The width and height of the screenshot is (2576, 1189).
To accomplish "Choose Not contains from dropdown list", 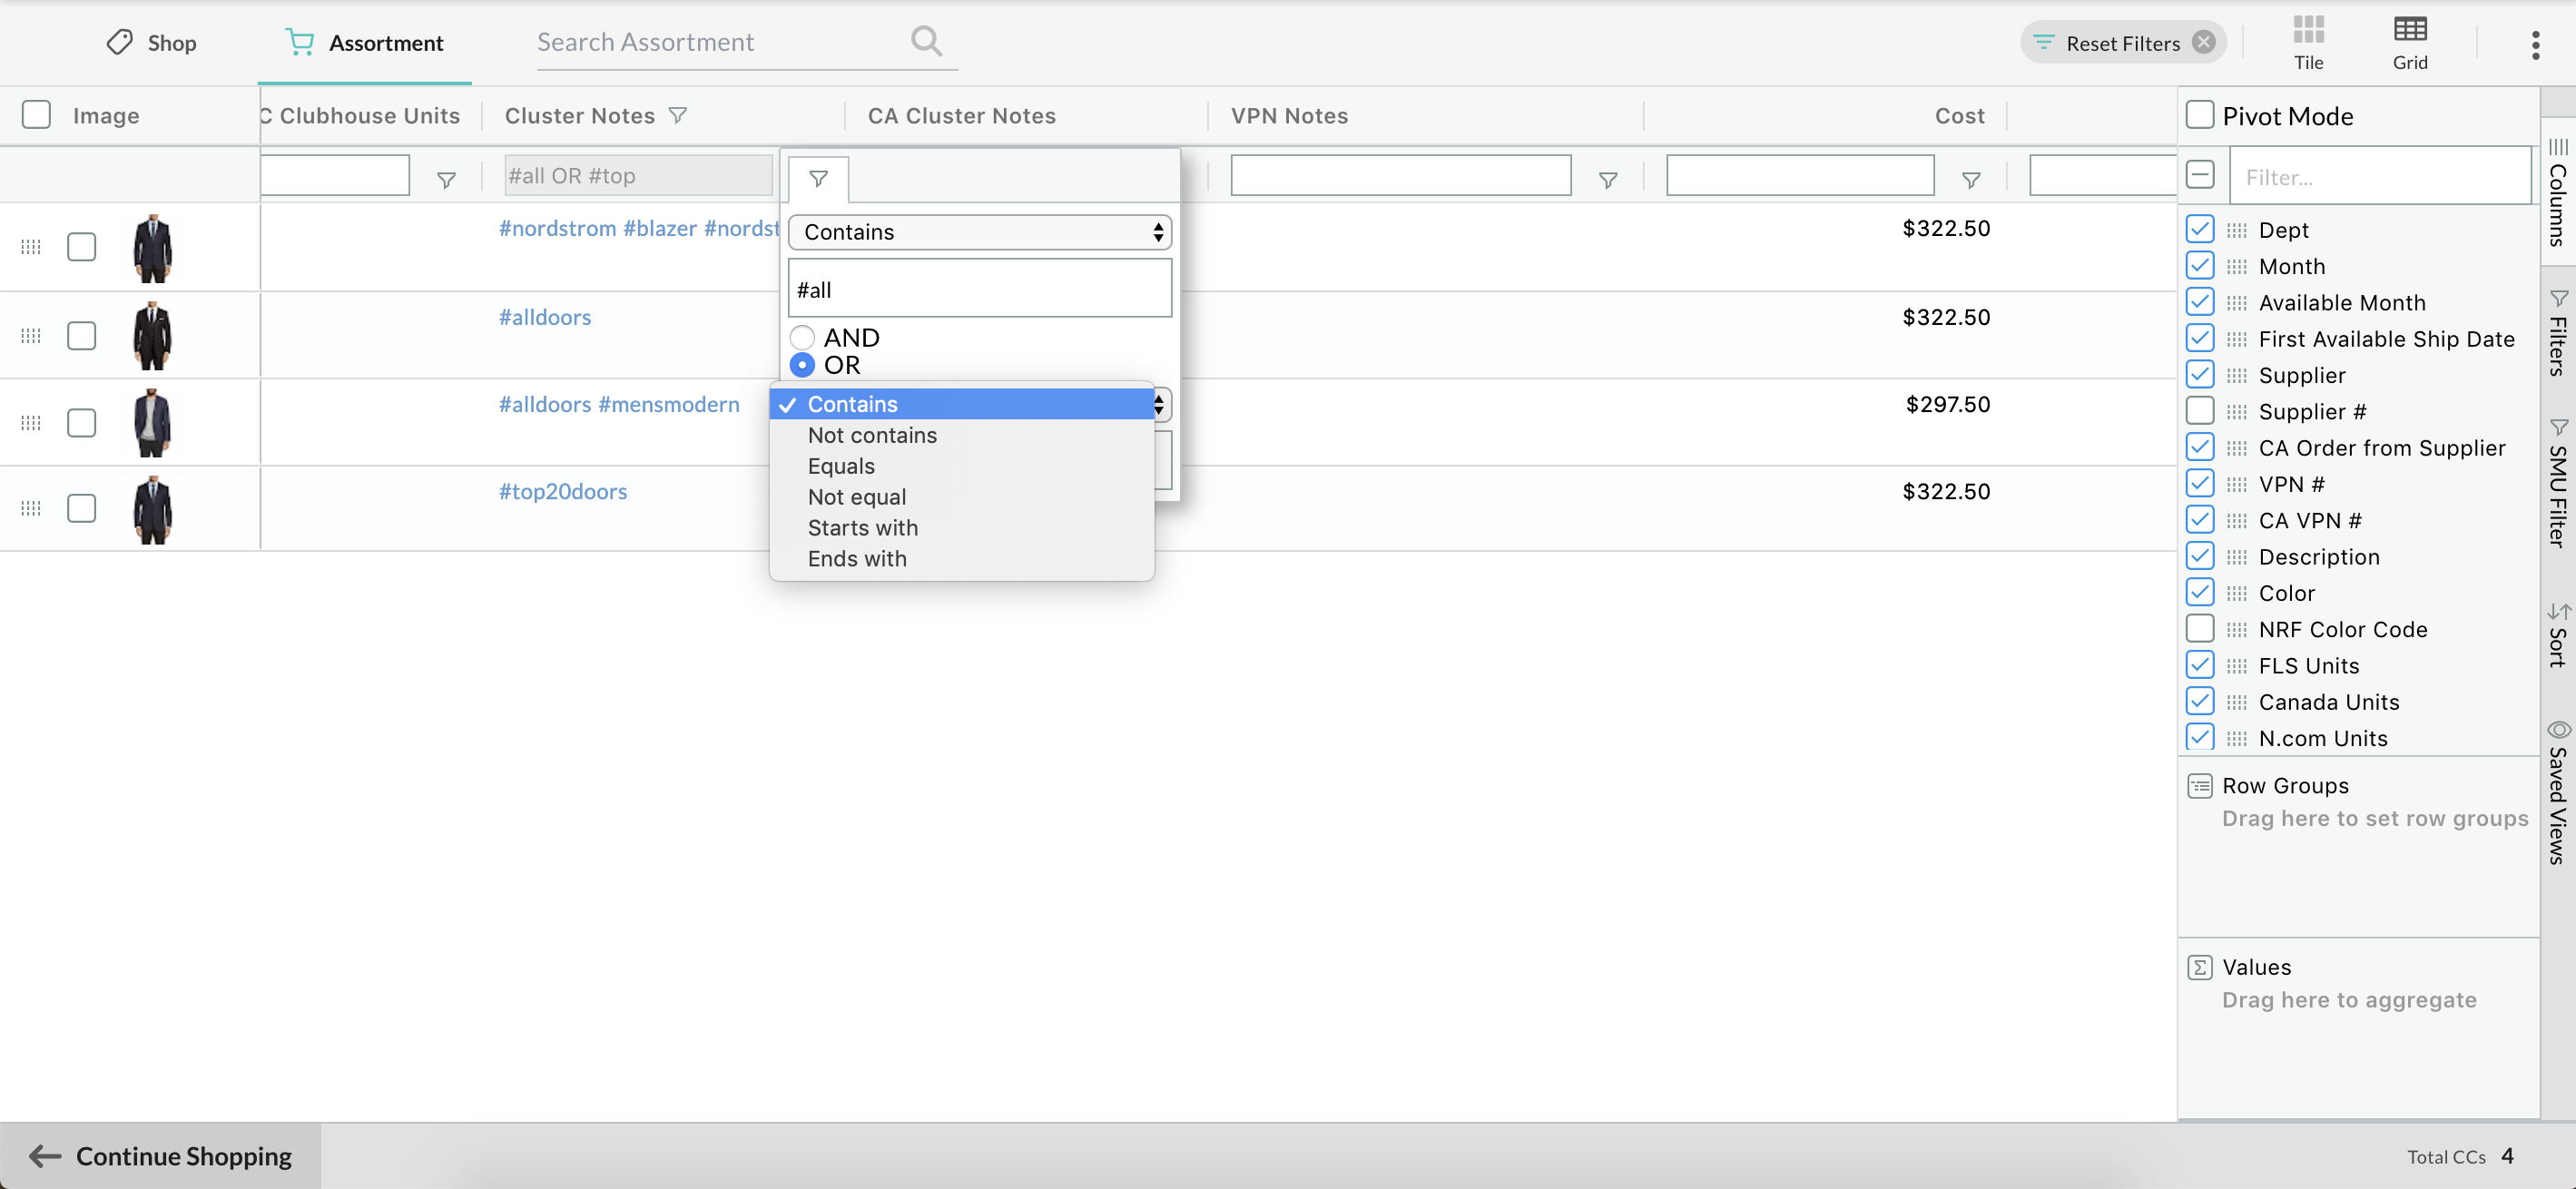I will point(872,435).
